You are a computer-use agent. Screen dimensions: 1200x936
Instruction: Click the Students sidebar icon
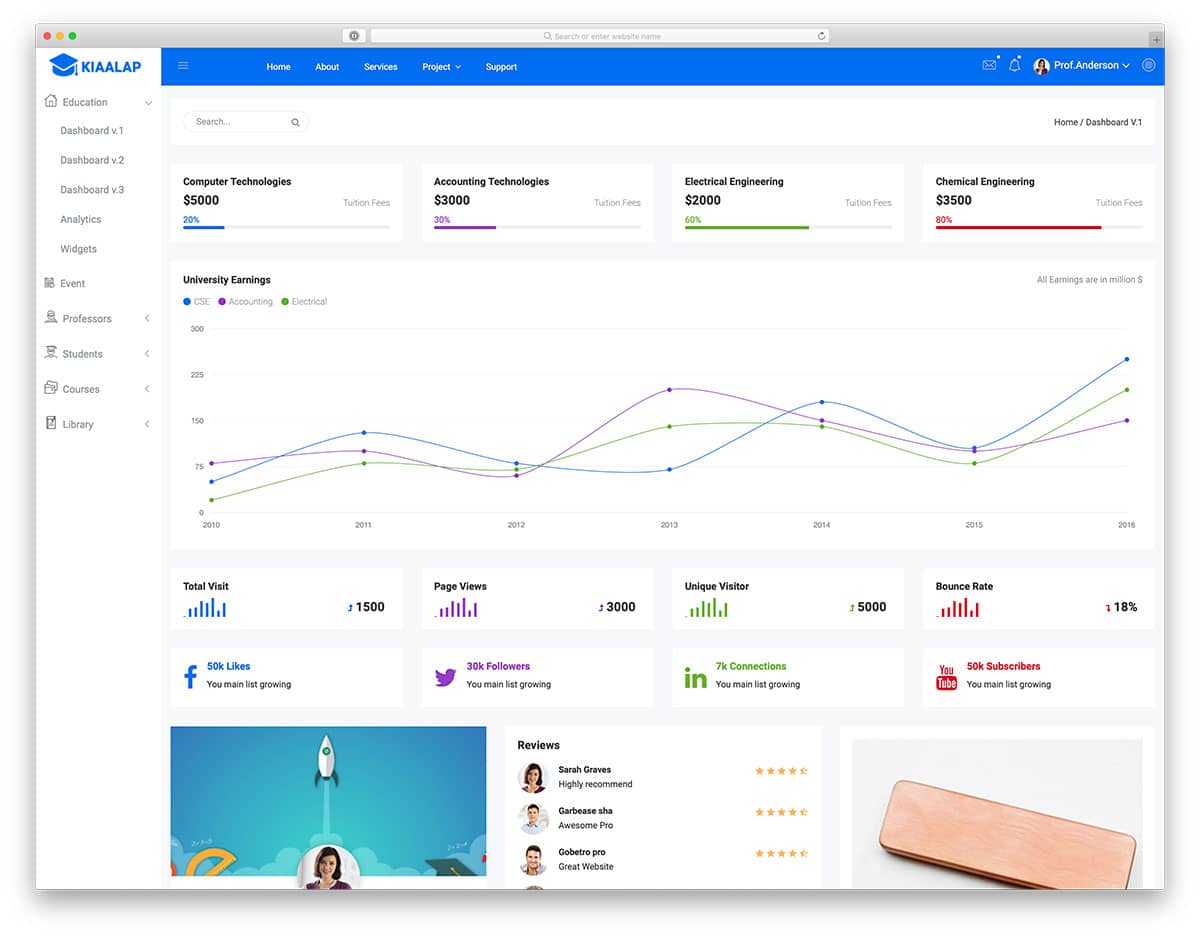[x=49, y=353]
